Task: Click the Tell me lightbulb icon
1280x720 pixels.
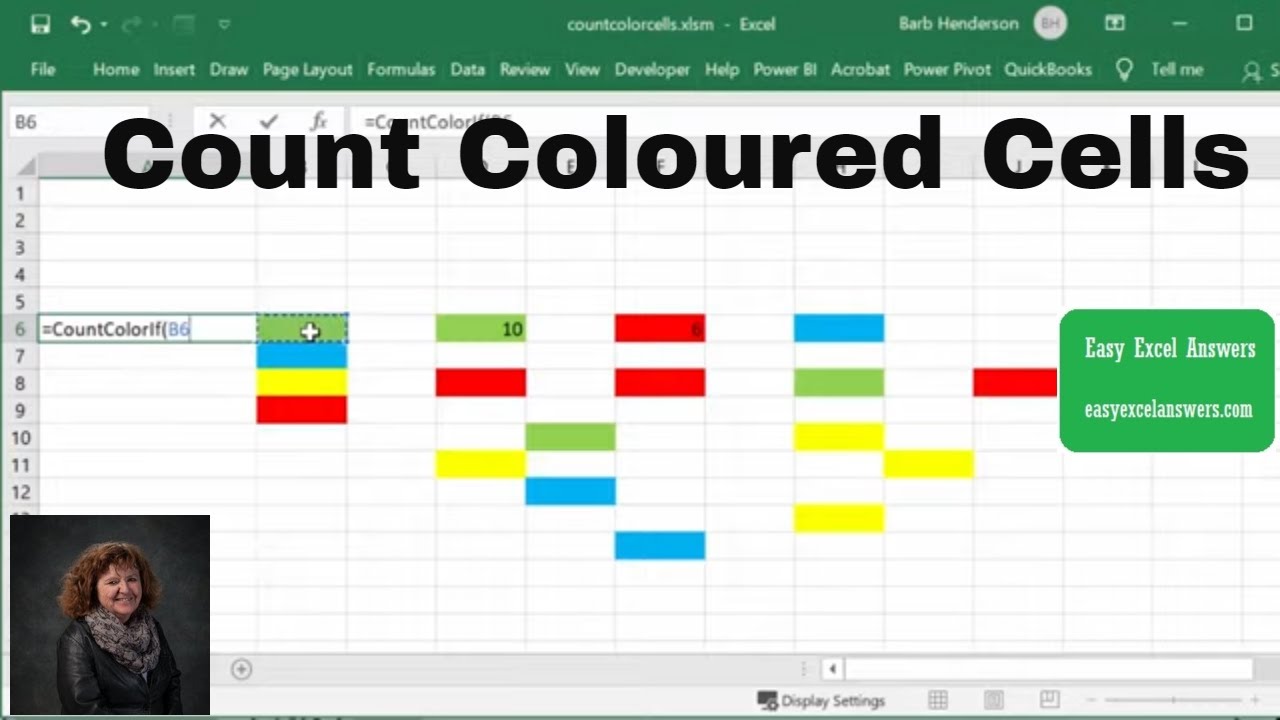Action: [x=1125, y=69]
